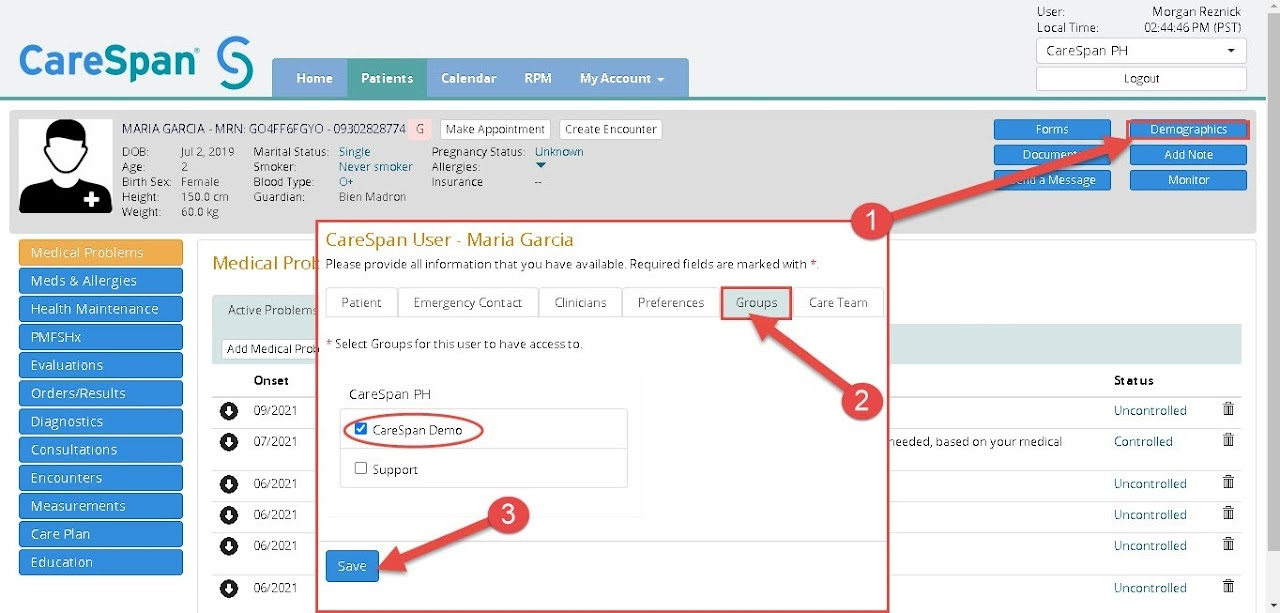Delete the Controlled problem using trash icon
The width and height of the screenshot is (1280, 613).
point(1229,440)
